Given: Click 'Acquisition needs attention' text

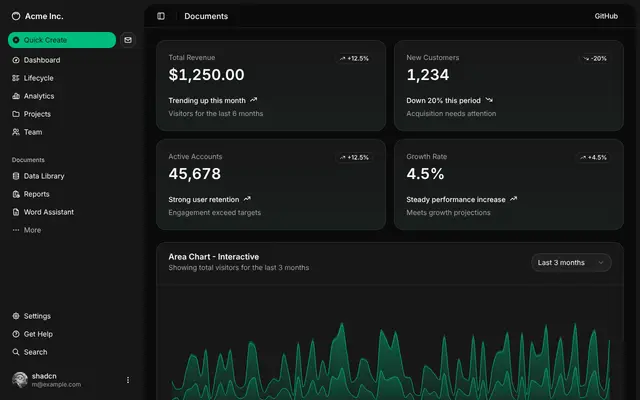Looking at the screenshot, I should point(451,113).
